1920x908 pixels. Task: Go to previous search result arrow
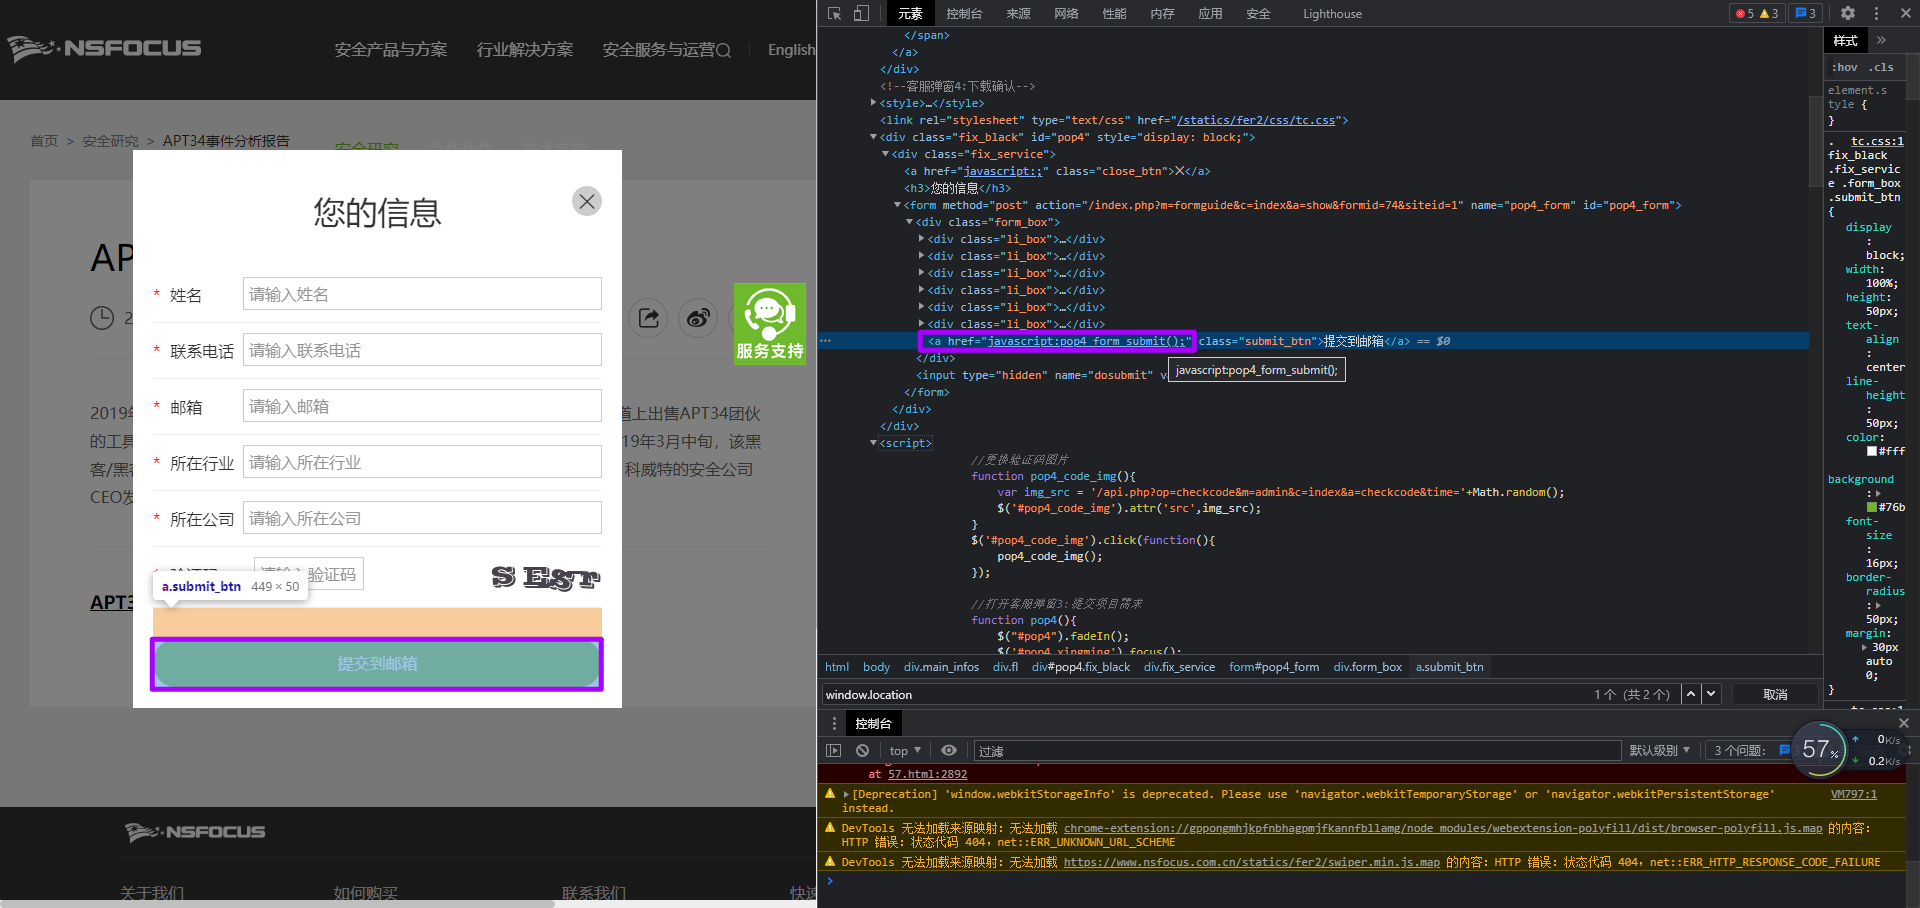[1691, 694]
